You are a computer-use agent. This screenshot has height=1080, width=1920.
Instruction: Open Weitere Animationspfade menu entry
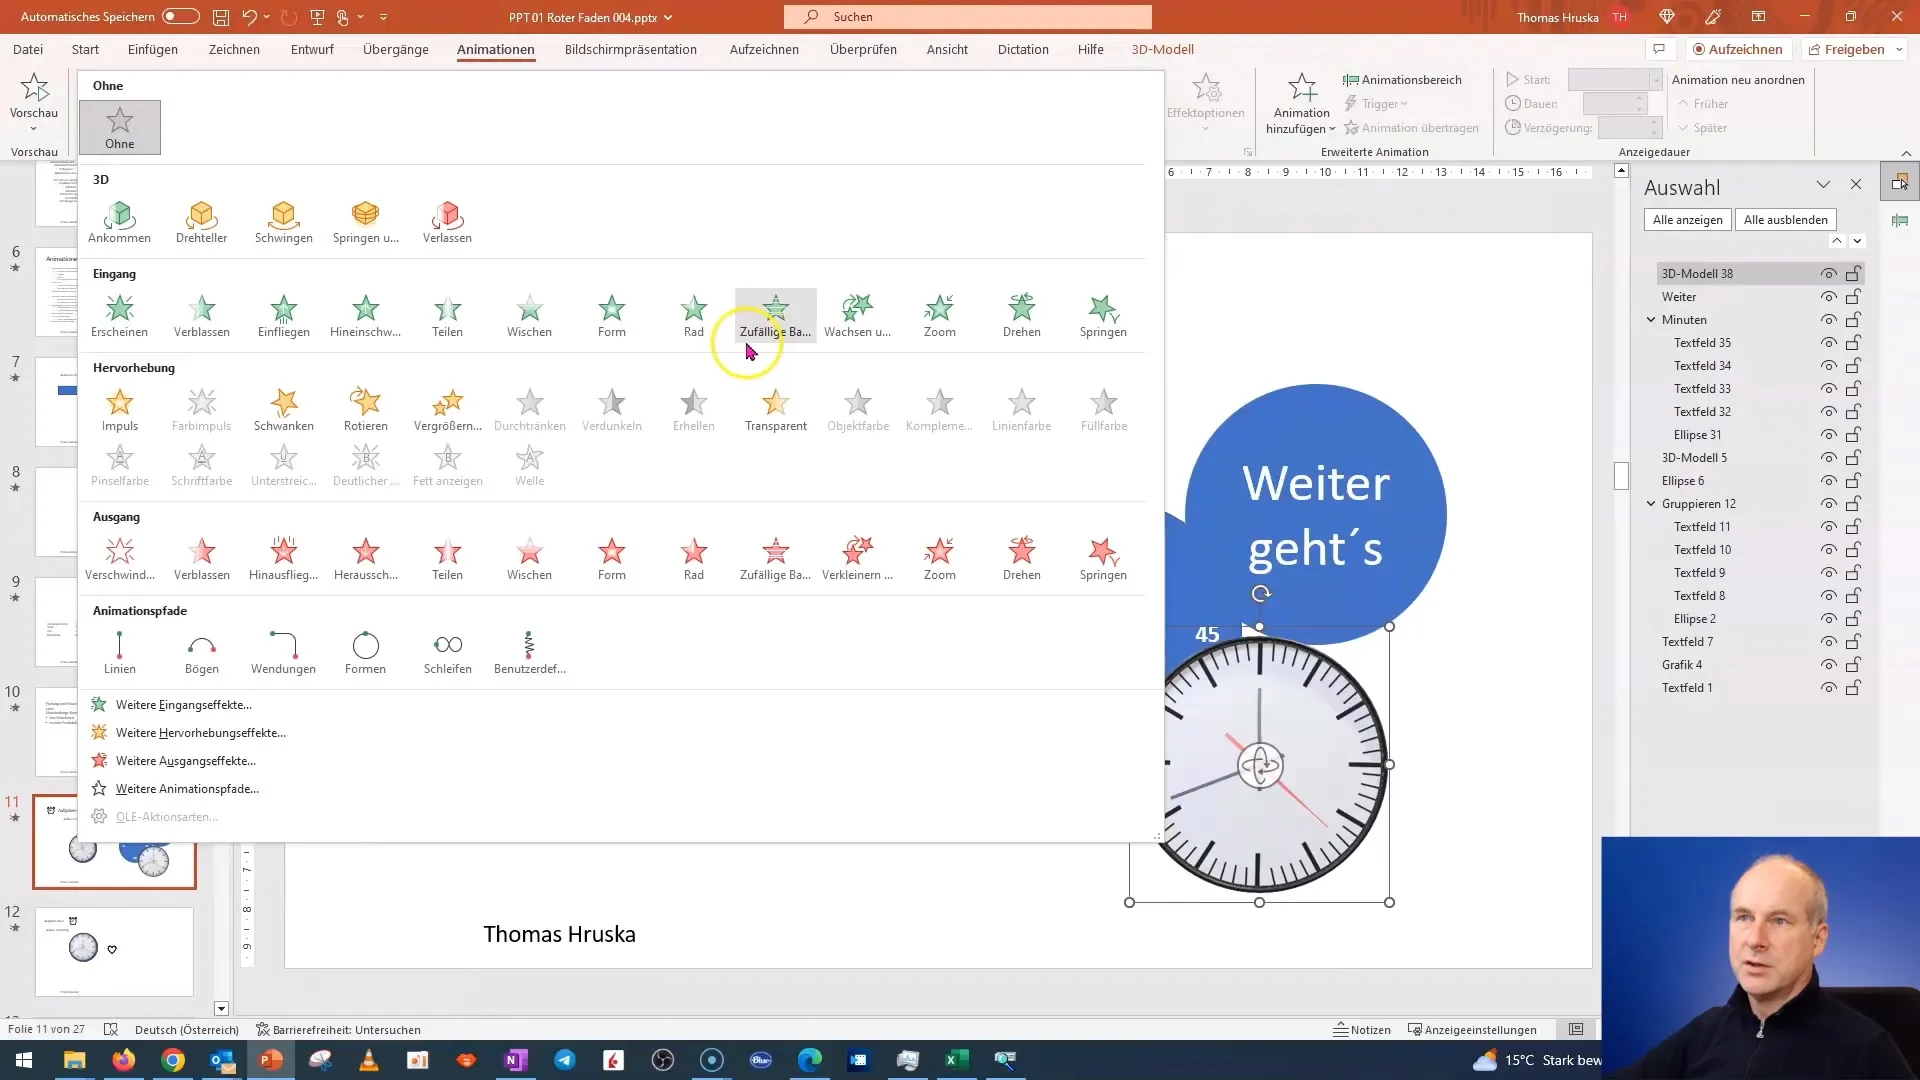187,789
